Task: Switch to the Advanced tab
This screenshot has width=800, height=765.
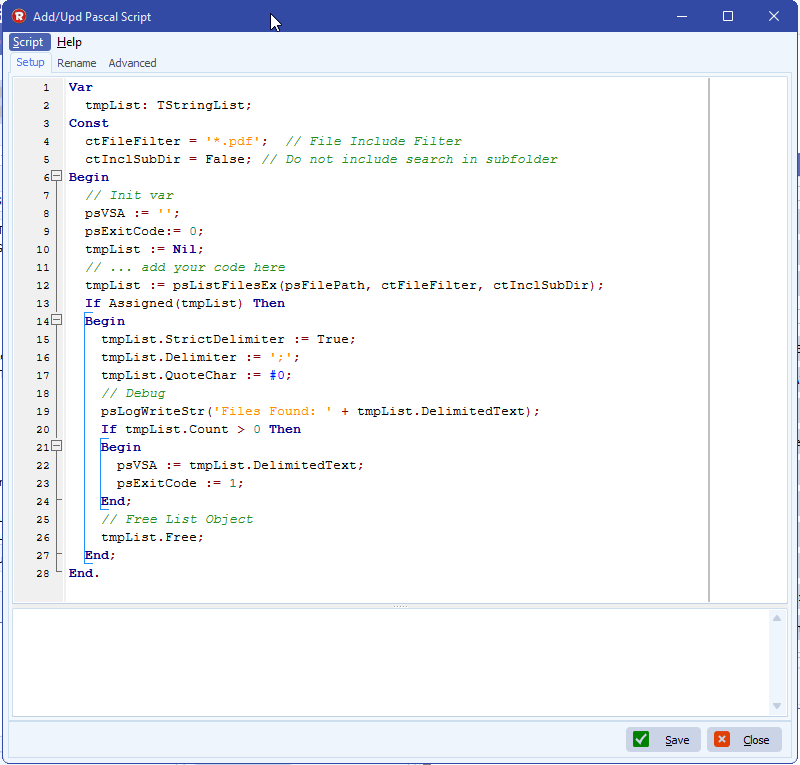Action: [132, 63]
